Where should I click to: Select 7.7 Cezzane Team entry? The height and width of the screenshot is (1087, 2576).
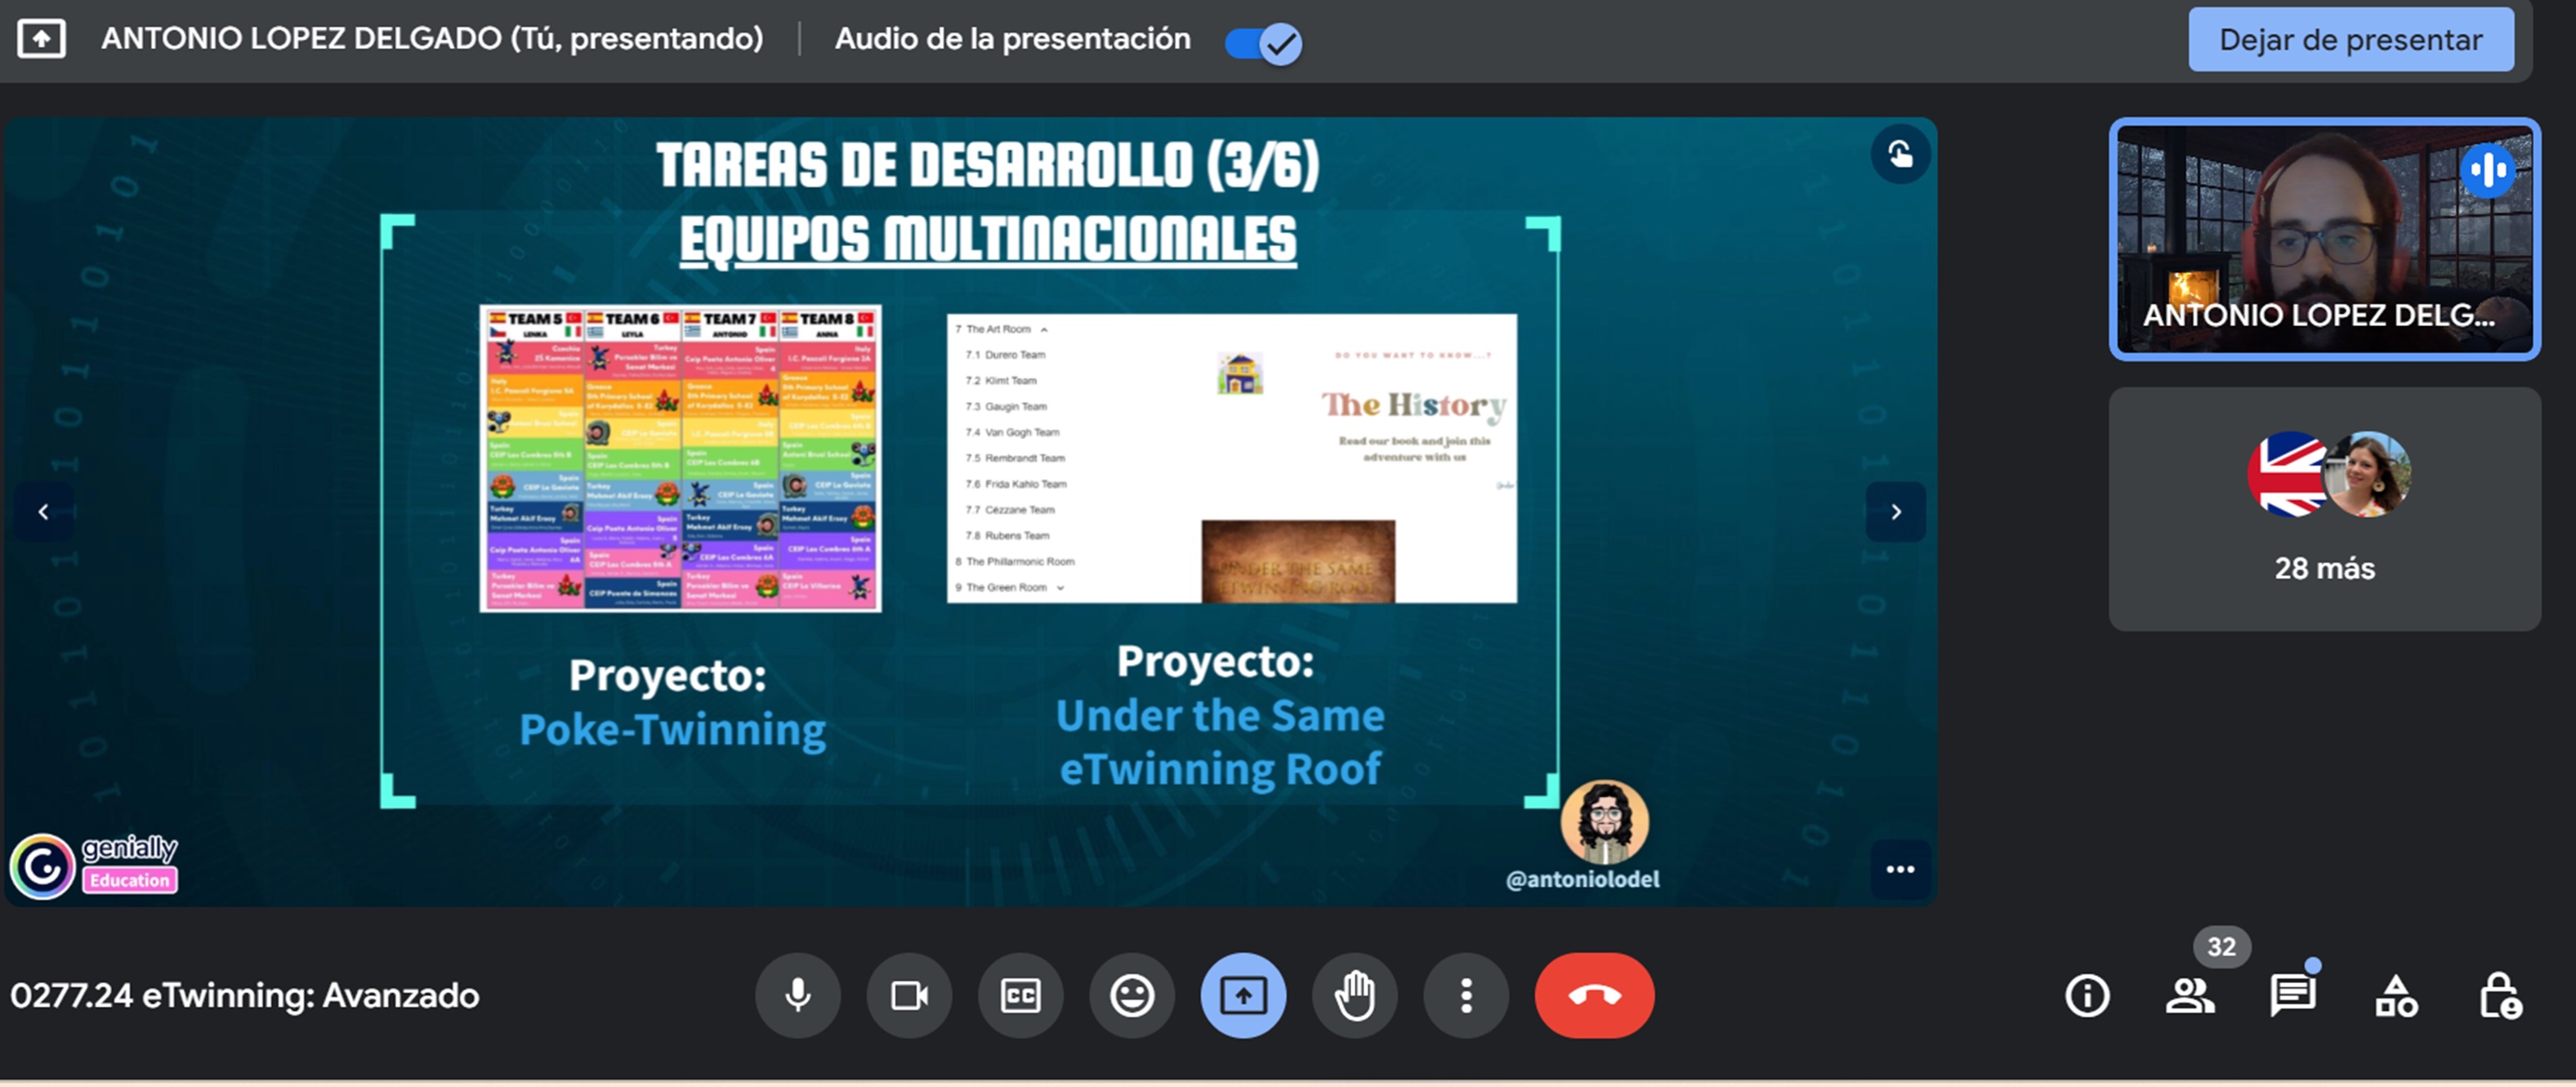coord(1010,510)
